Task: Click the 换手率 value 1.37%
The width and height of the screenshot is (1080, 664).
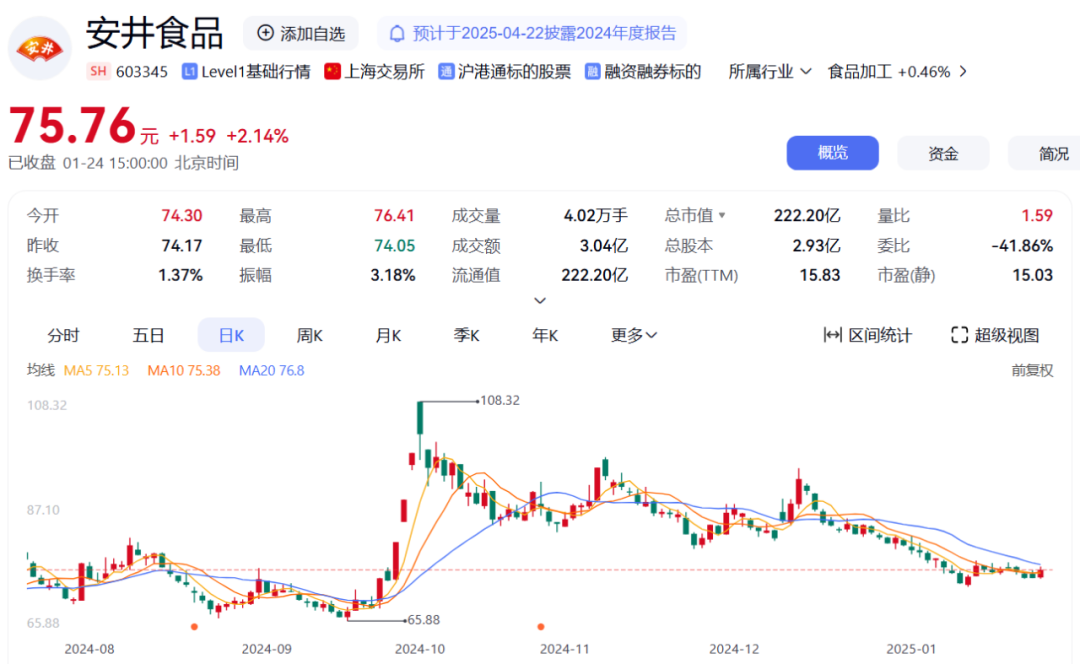Action: click(180, 275)
